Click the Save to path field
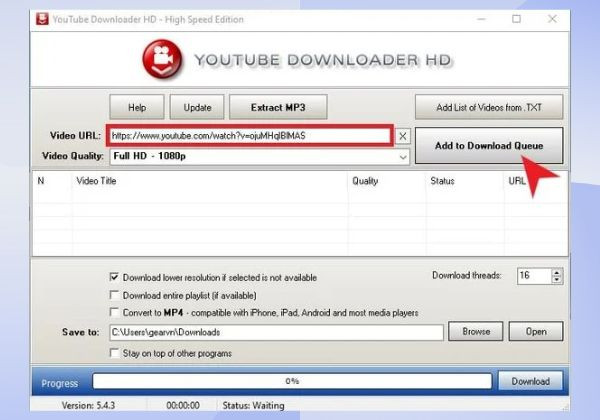Screen dimensions: 600x420 [276, 332]
